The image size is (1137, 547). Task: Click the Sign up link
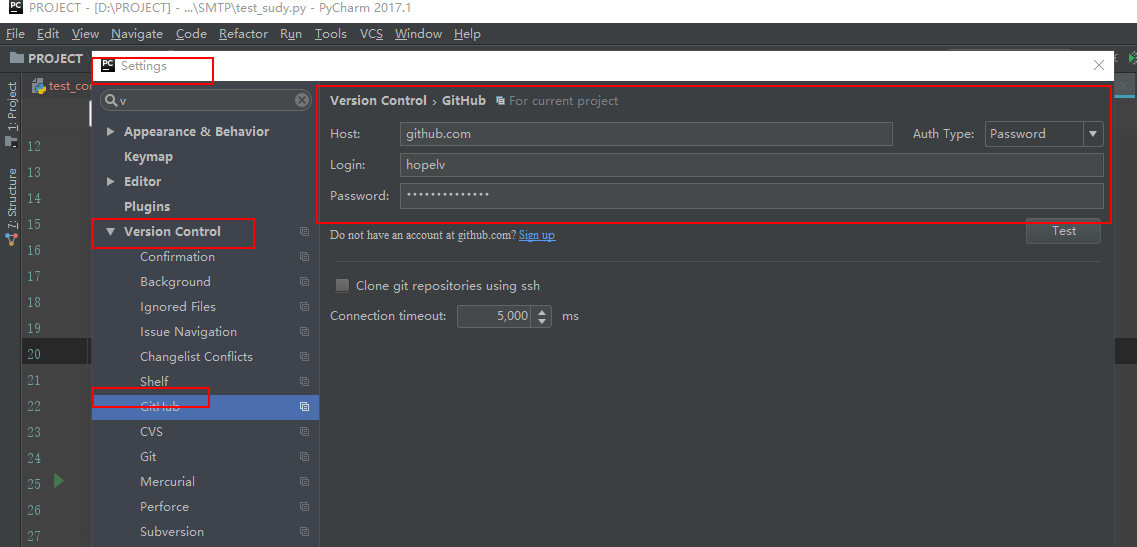point(537,235)
